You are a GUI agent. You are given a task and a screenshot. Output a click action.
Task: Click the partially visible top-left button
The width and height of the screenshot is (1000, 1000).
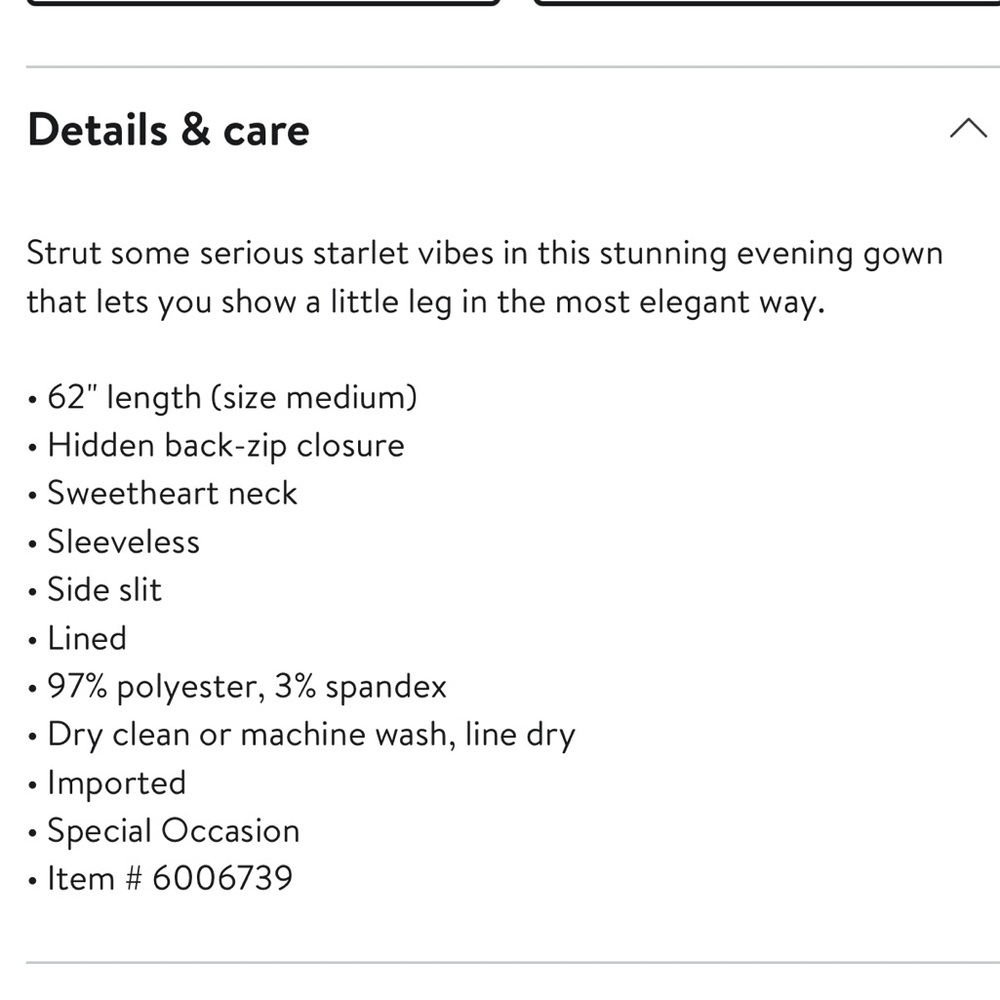pos(263,3)
